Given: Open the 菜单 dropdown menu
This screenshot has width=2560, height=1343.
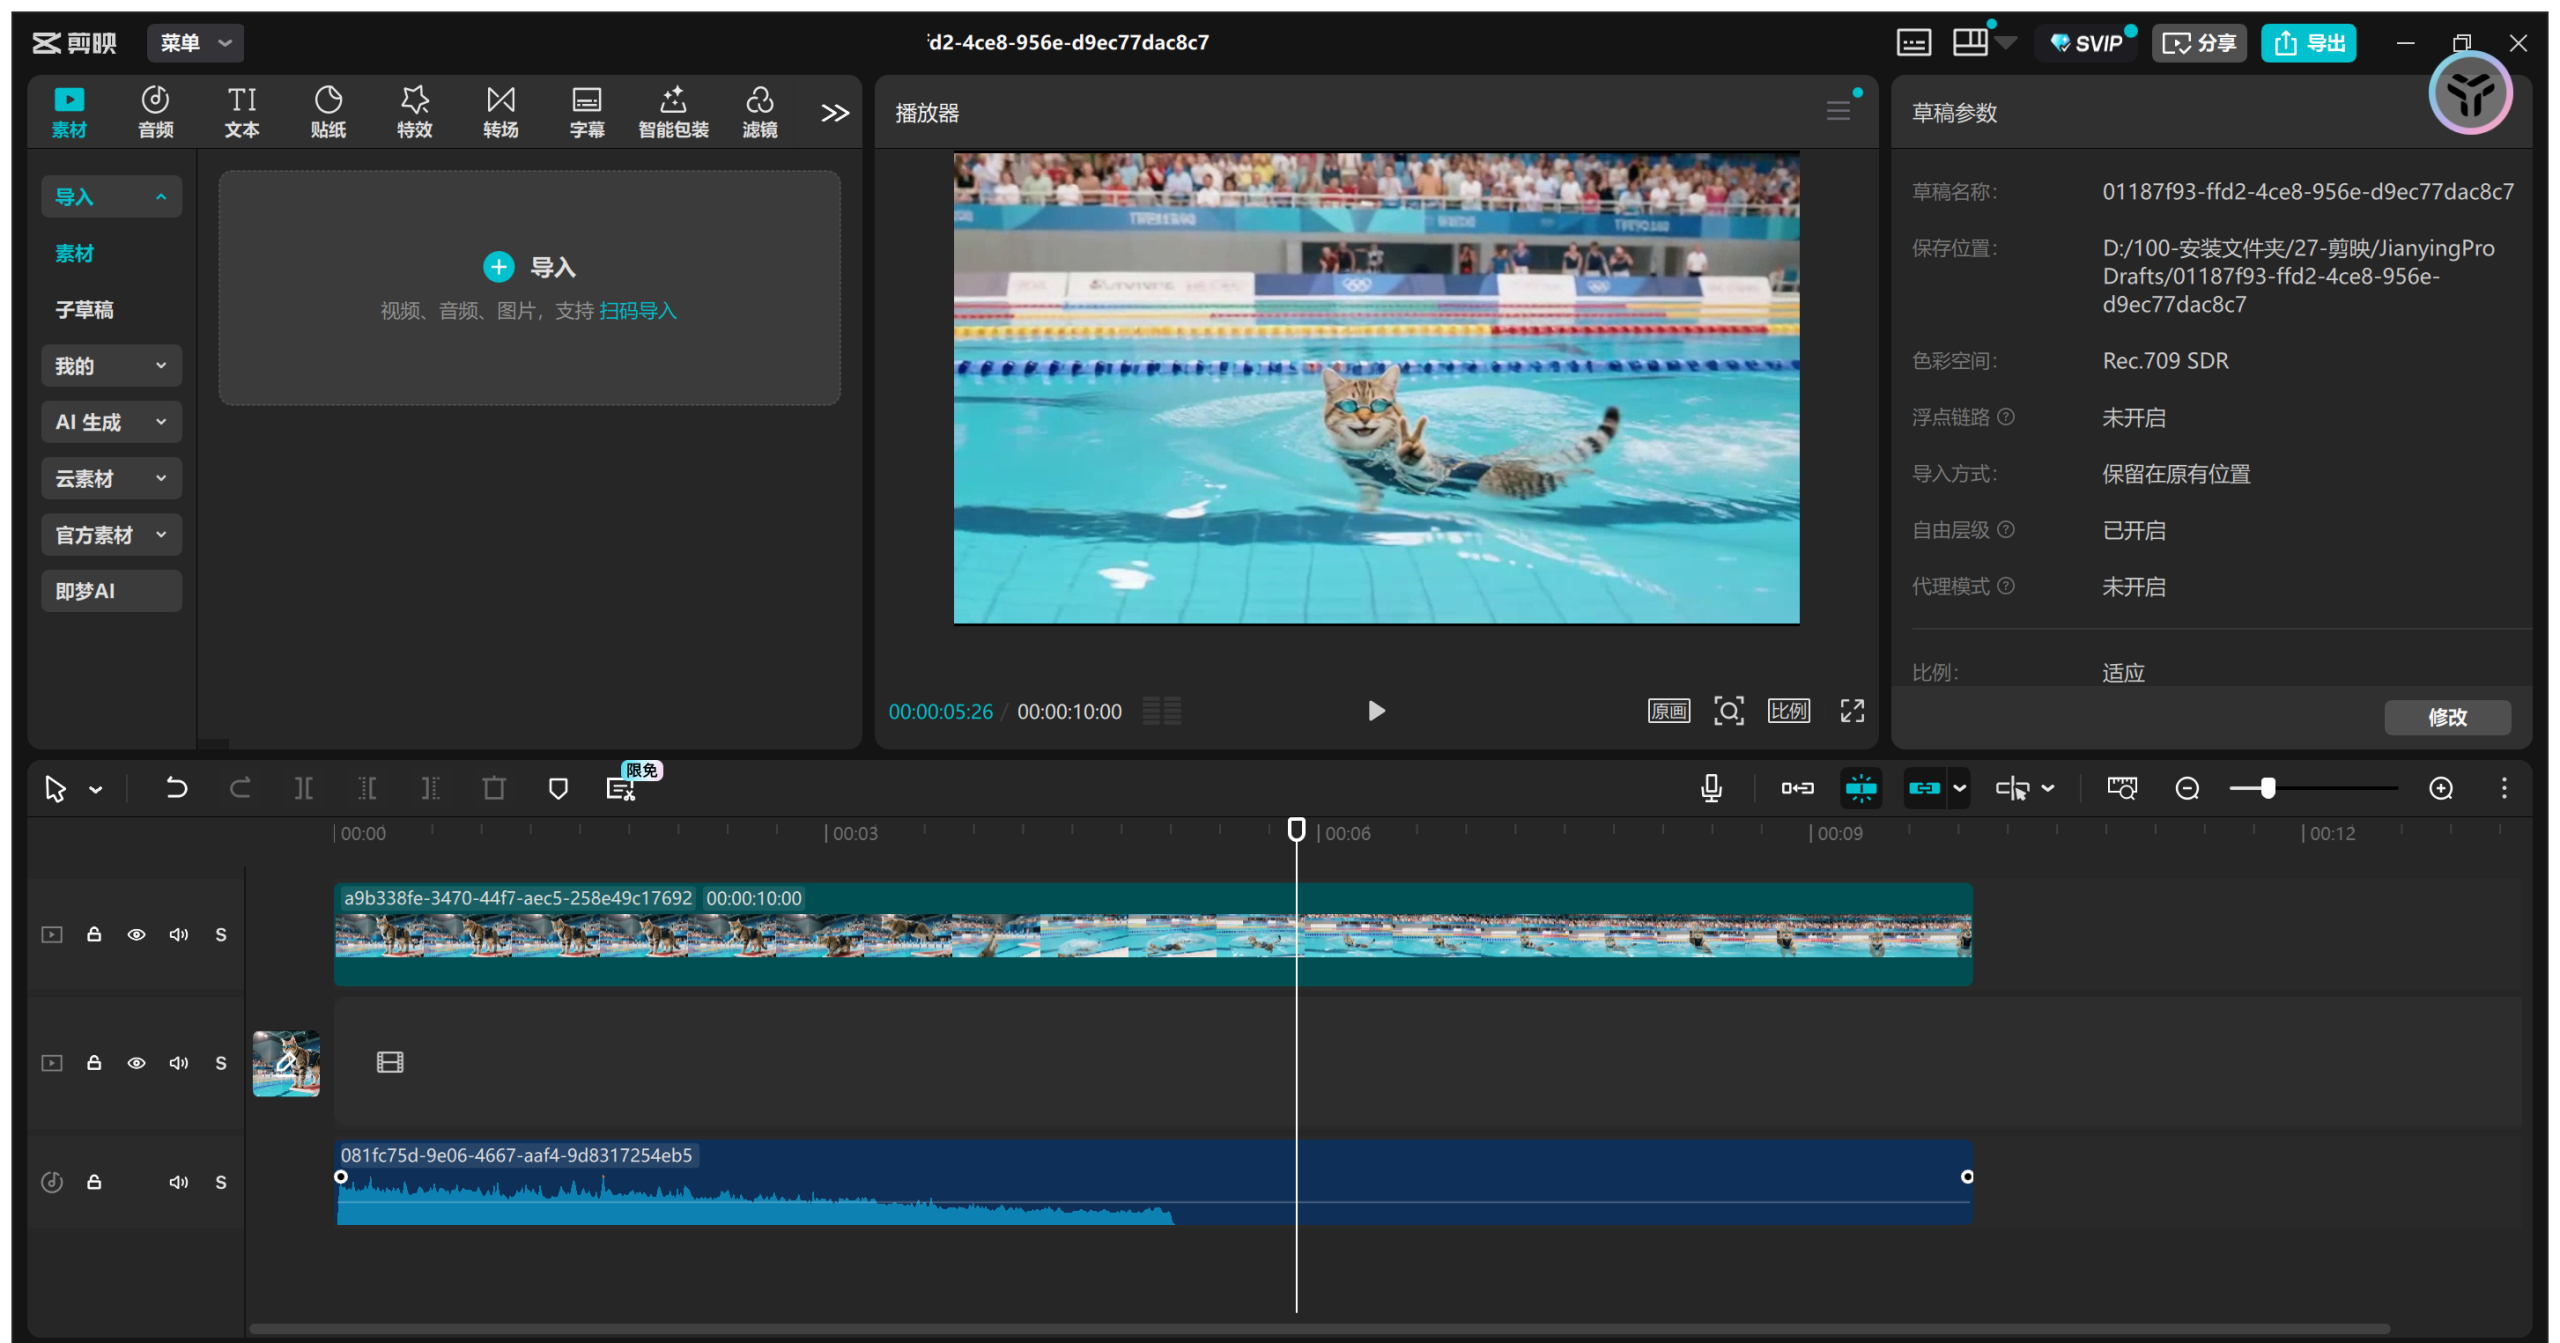Looking at the screenshot, I should click(196, 43).
